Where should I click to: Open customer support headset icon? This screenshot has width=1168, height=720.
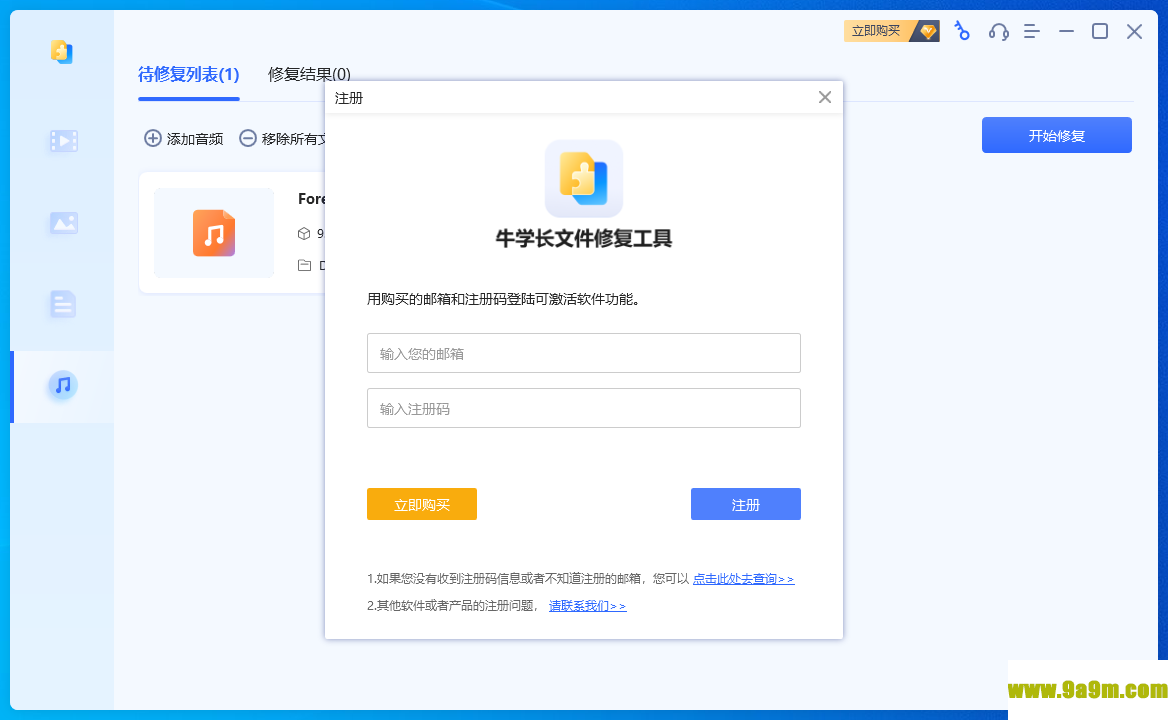pos(998,31)
